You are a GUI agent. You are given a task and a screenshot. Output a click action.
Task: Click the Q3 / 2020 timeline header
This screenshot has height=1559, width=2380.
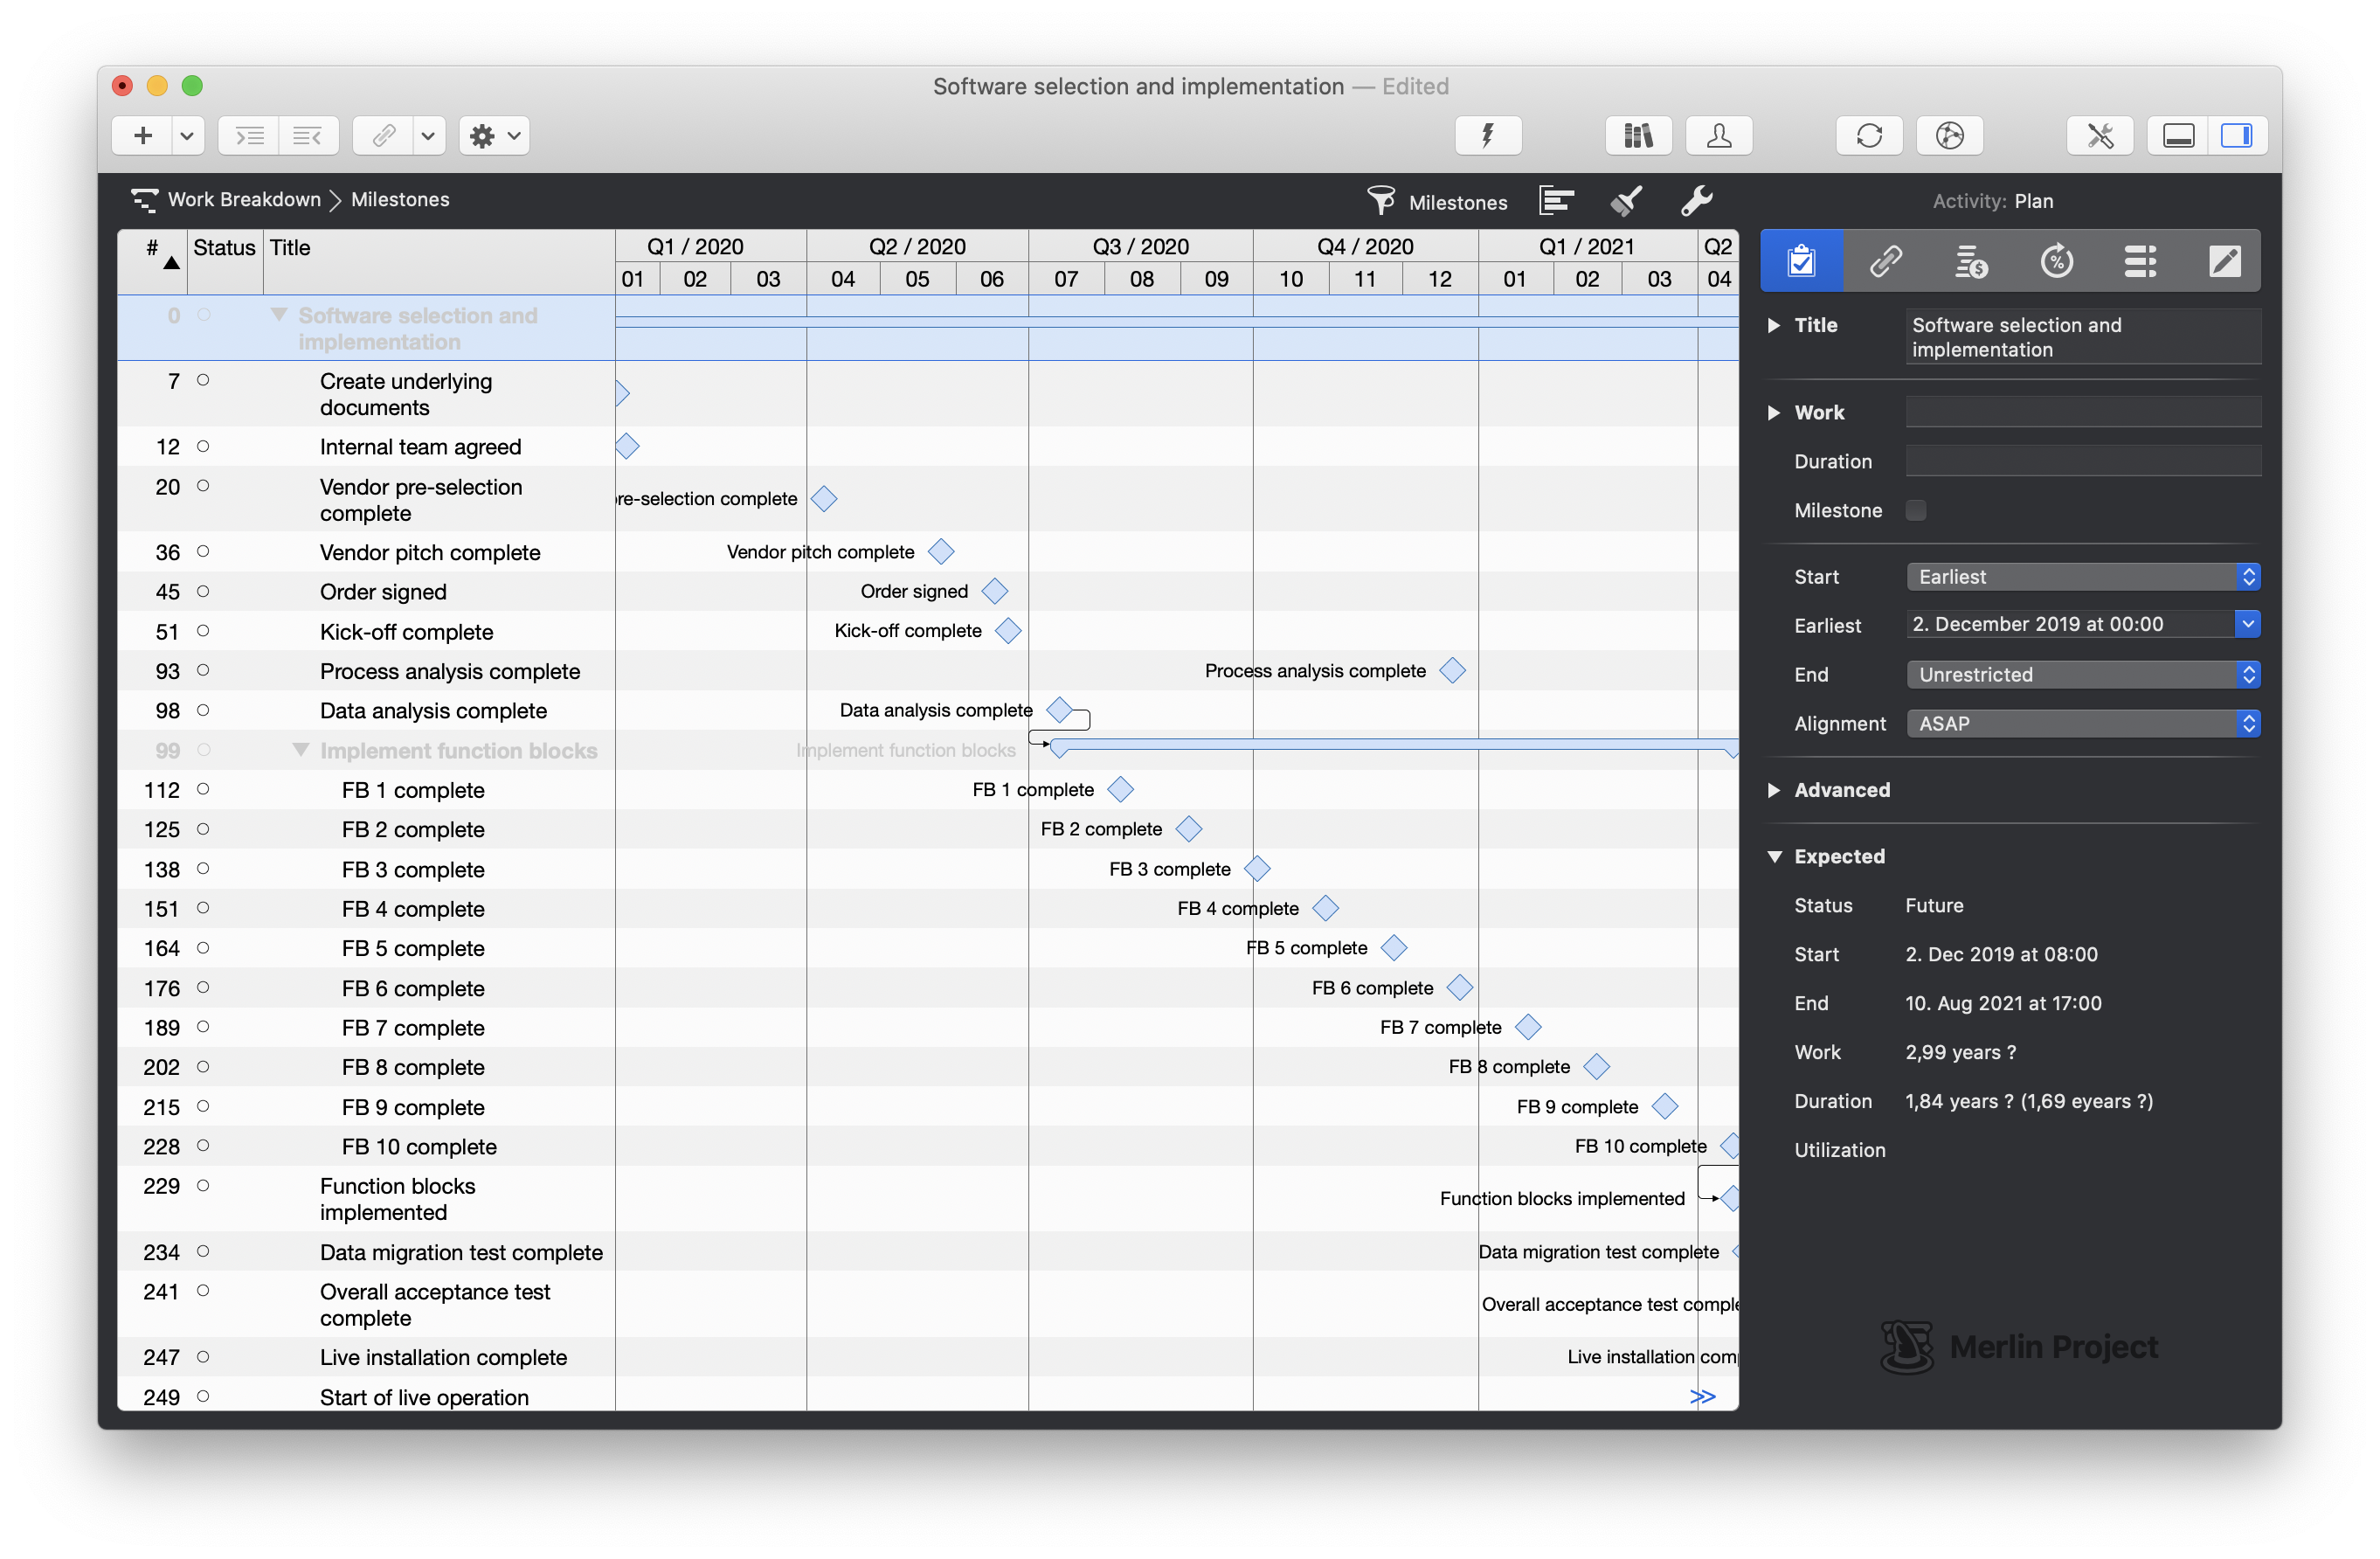(x=1140, y=247)
